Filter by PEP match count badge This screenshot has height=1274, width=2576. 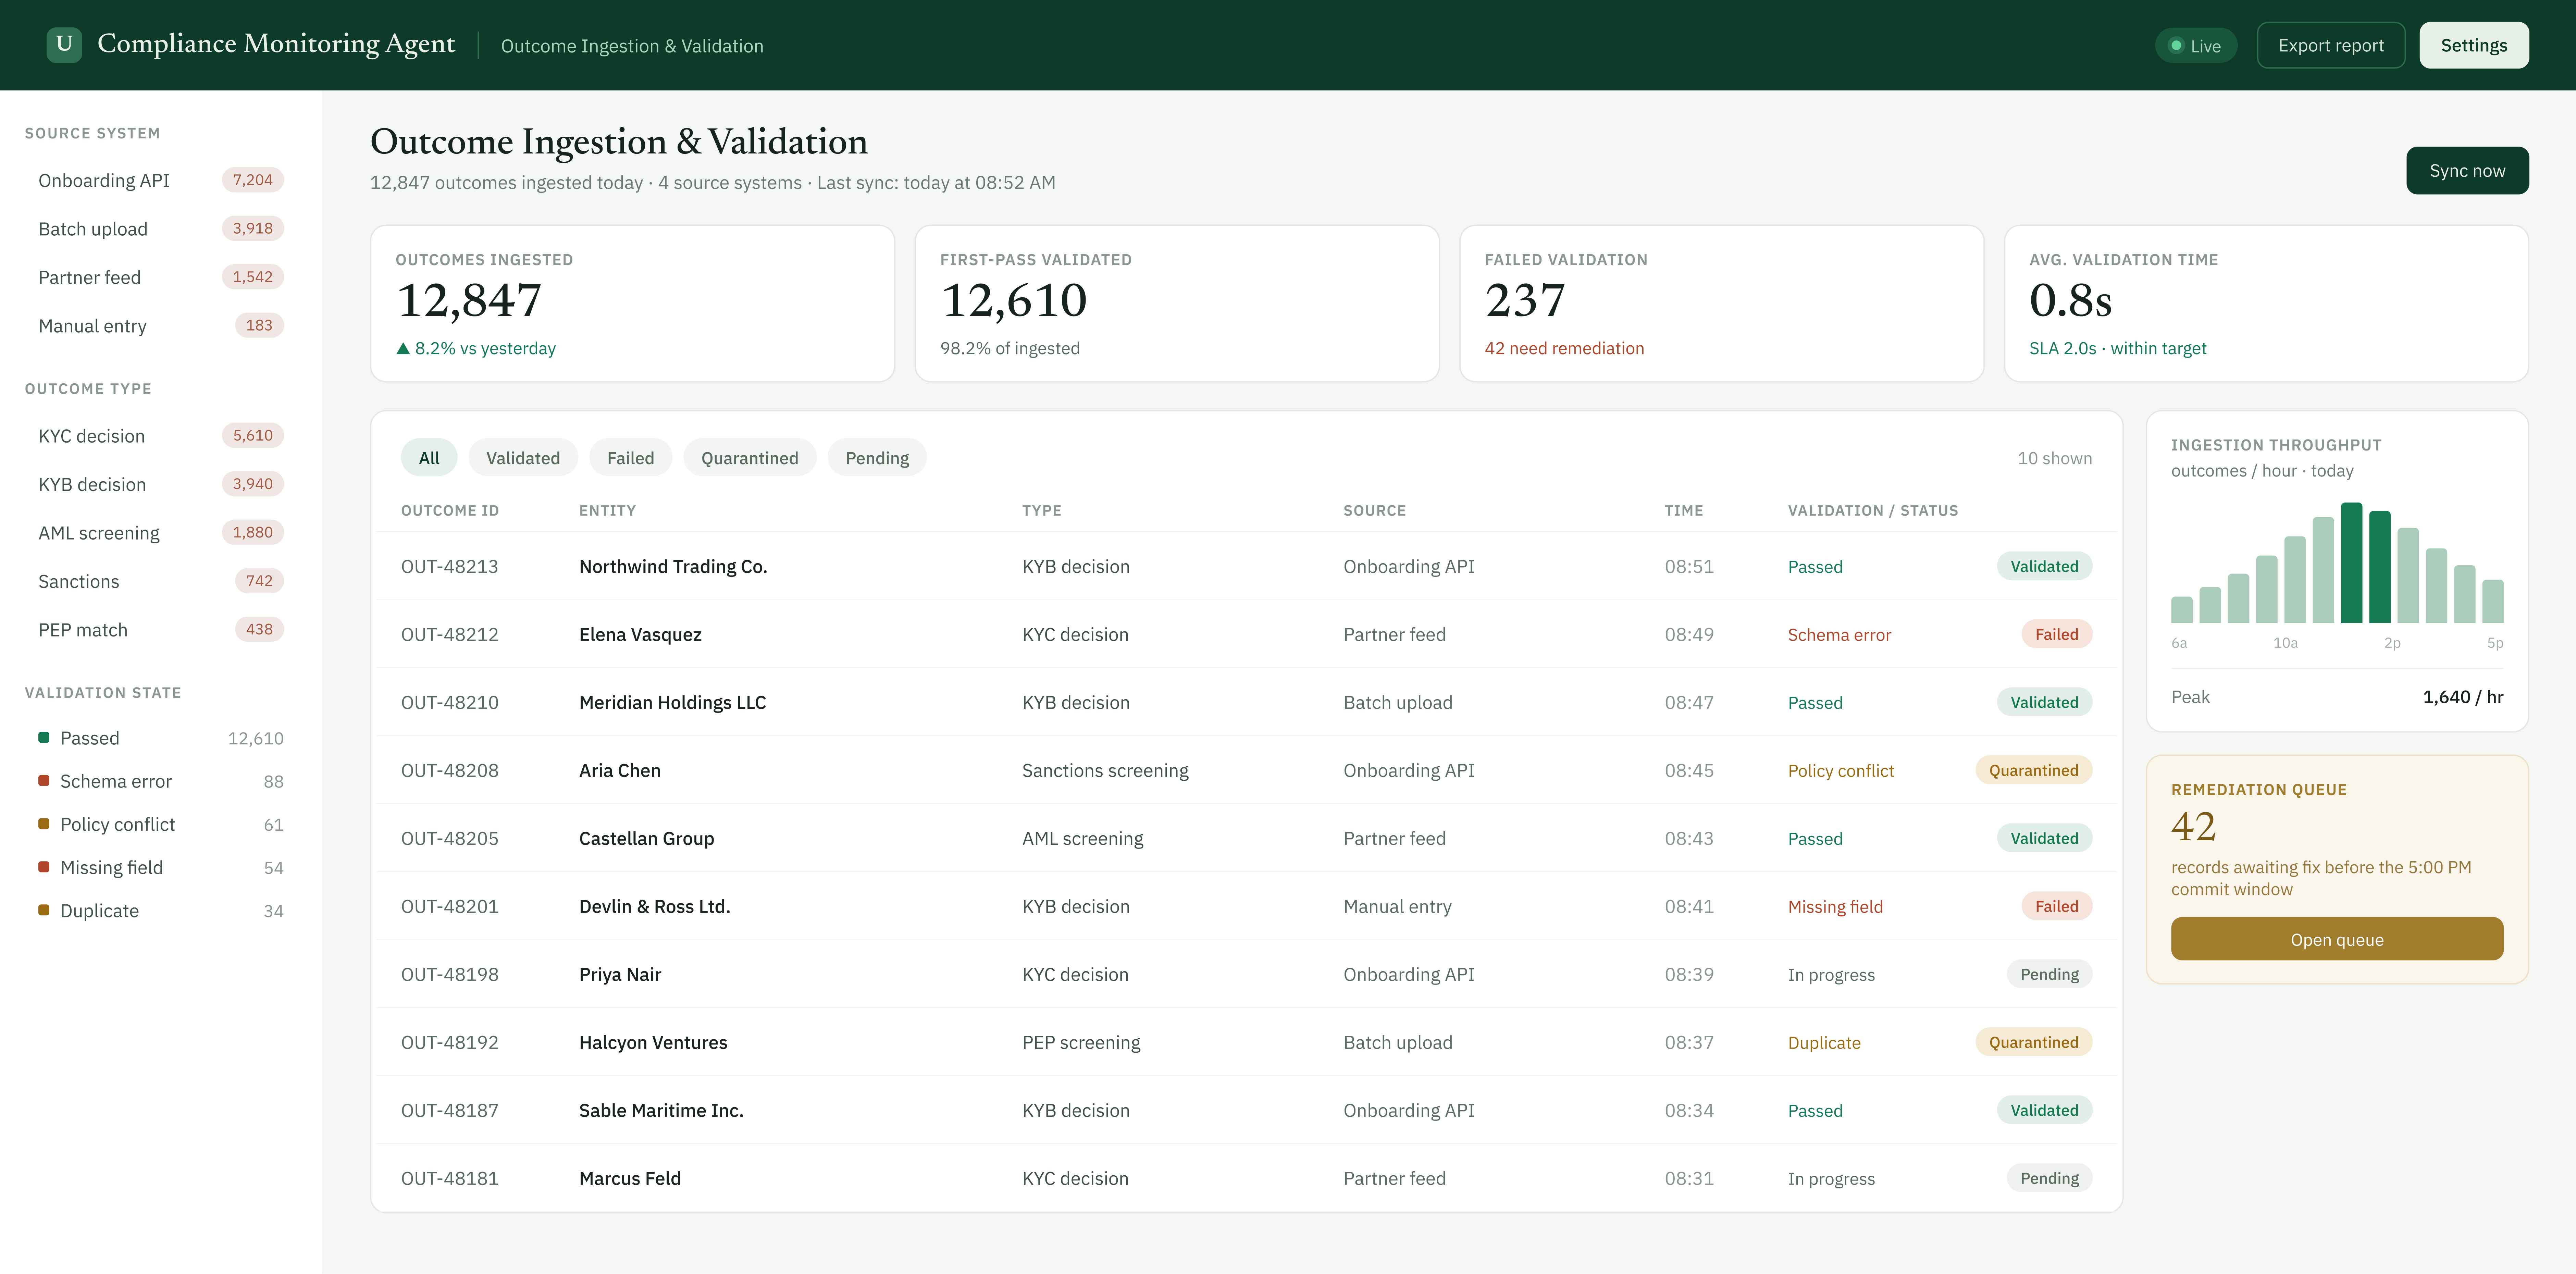[x=259, y=629]
